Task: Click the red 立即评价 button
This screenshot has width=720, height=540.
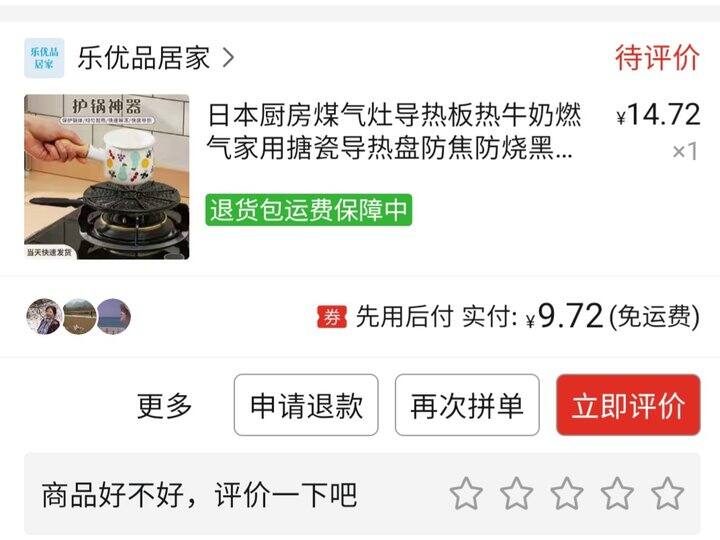Action: click(628, 405)
